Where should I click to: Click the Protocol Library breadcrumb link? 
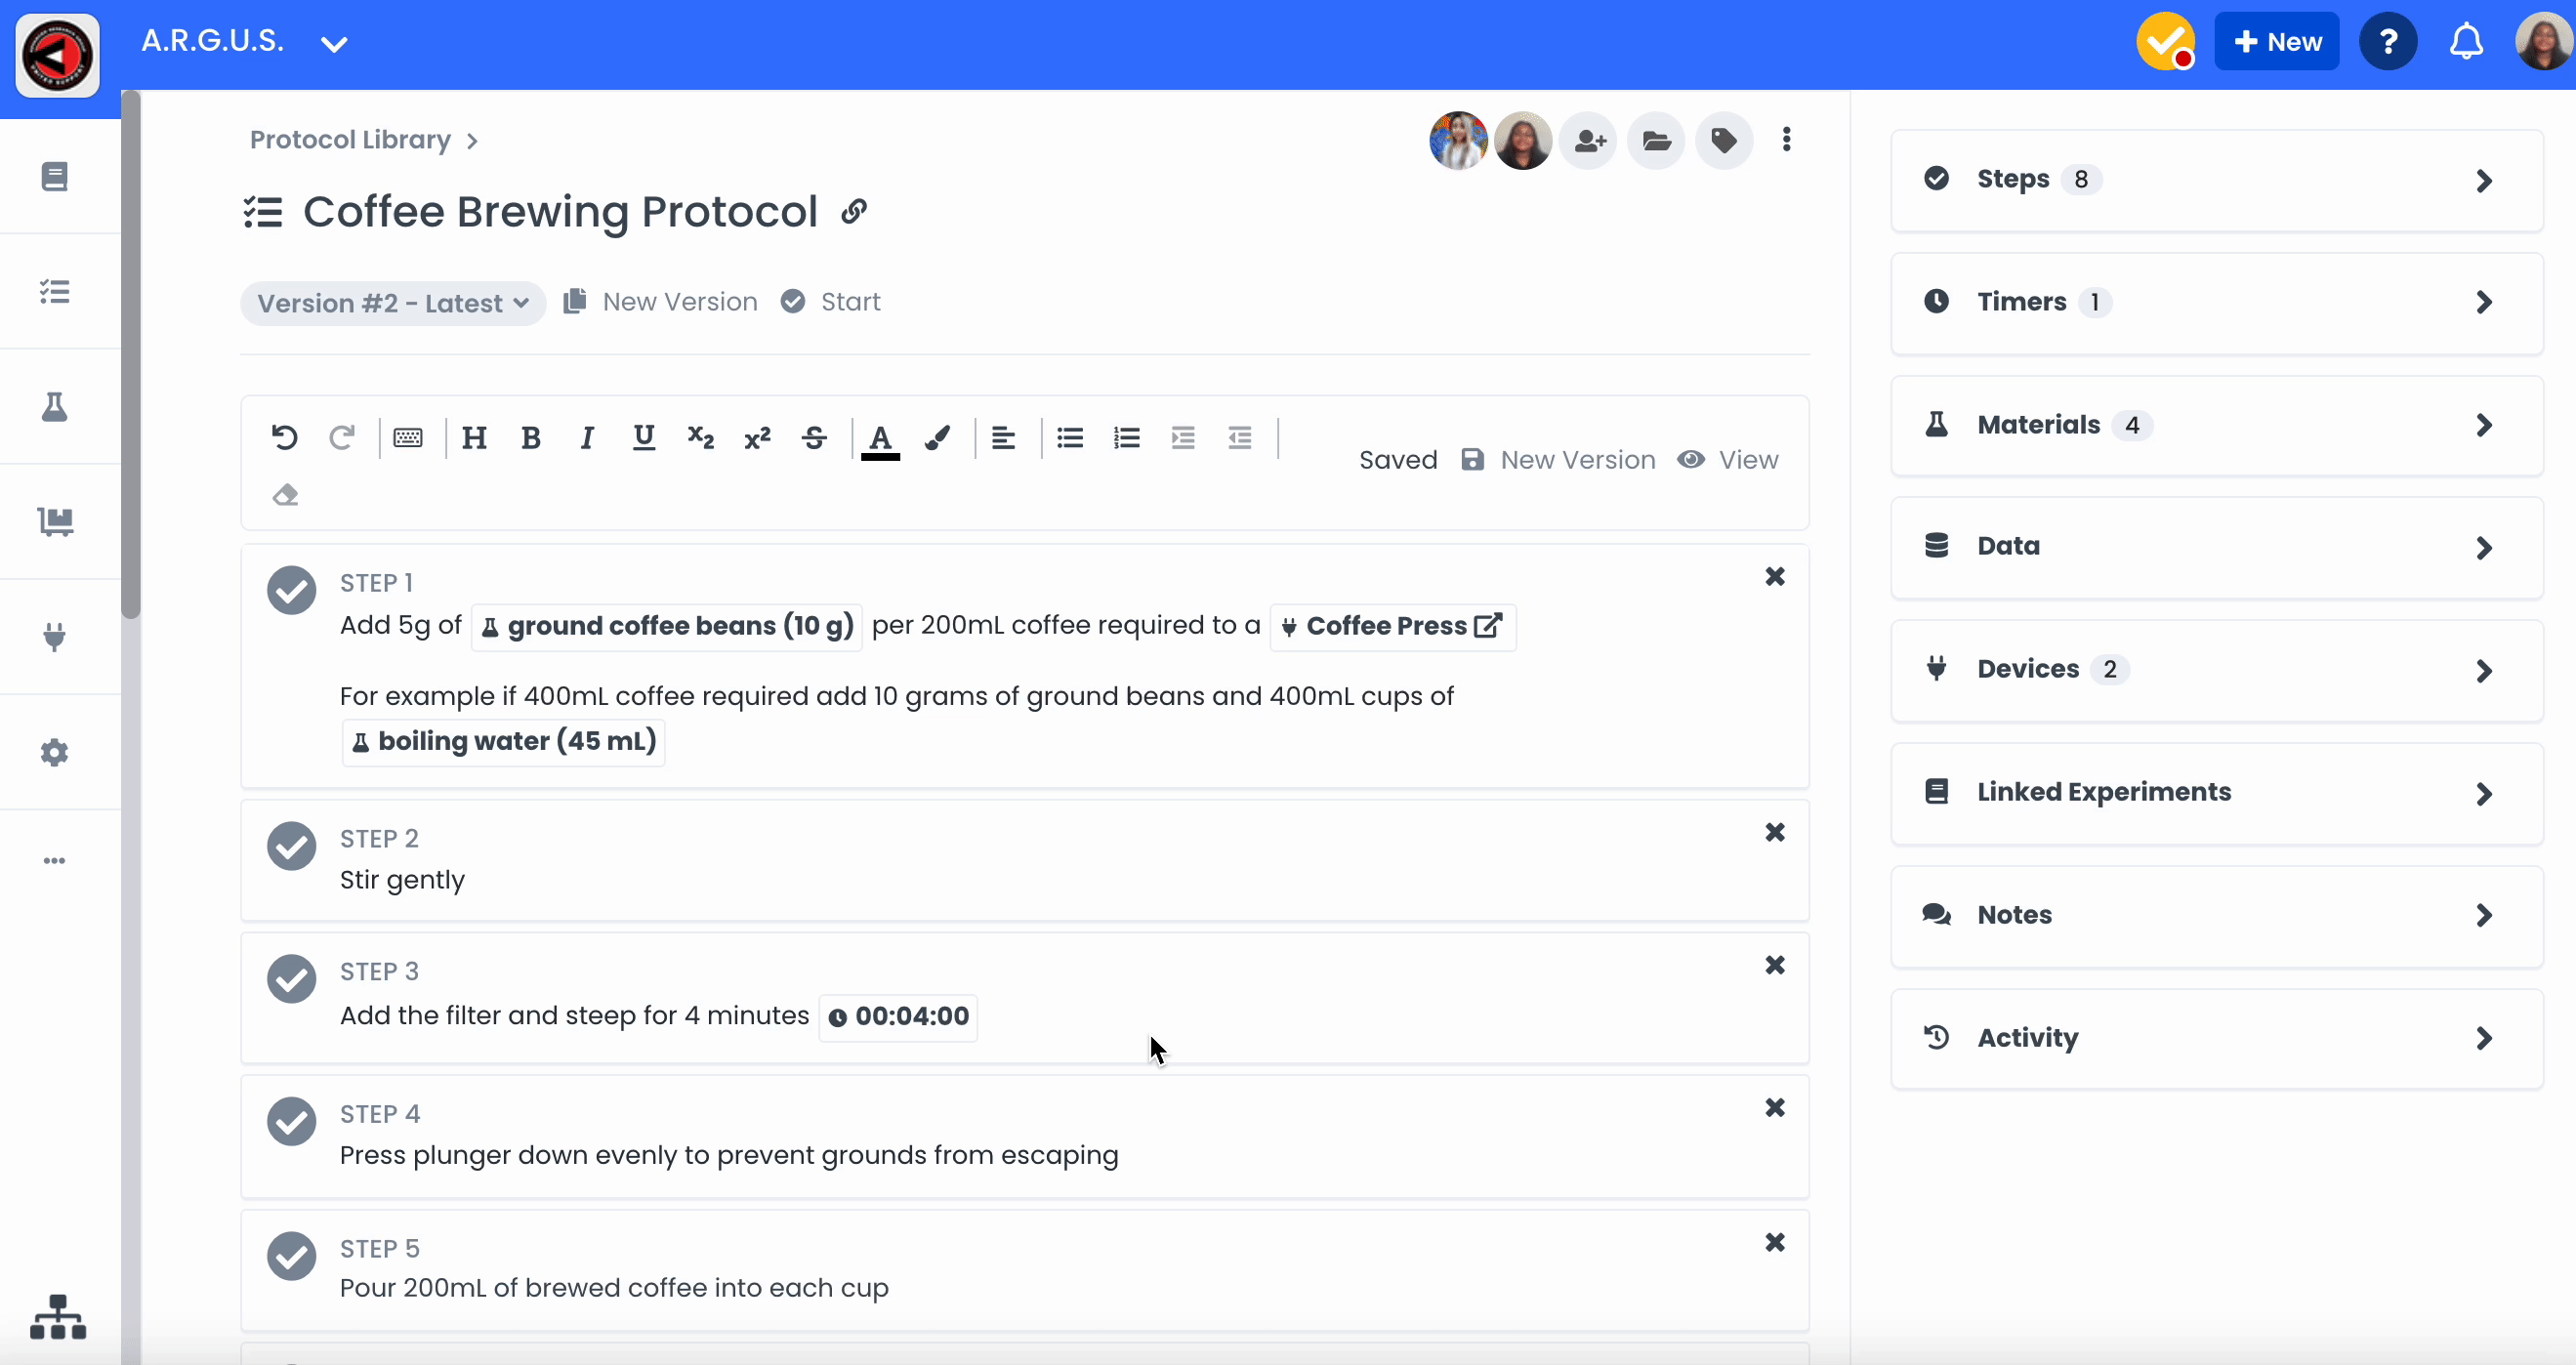350,140
